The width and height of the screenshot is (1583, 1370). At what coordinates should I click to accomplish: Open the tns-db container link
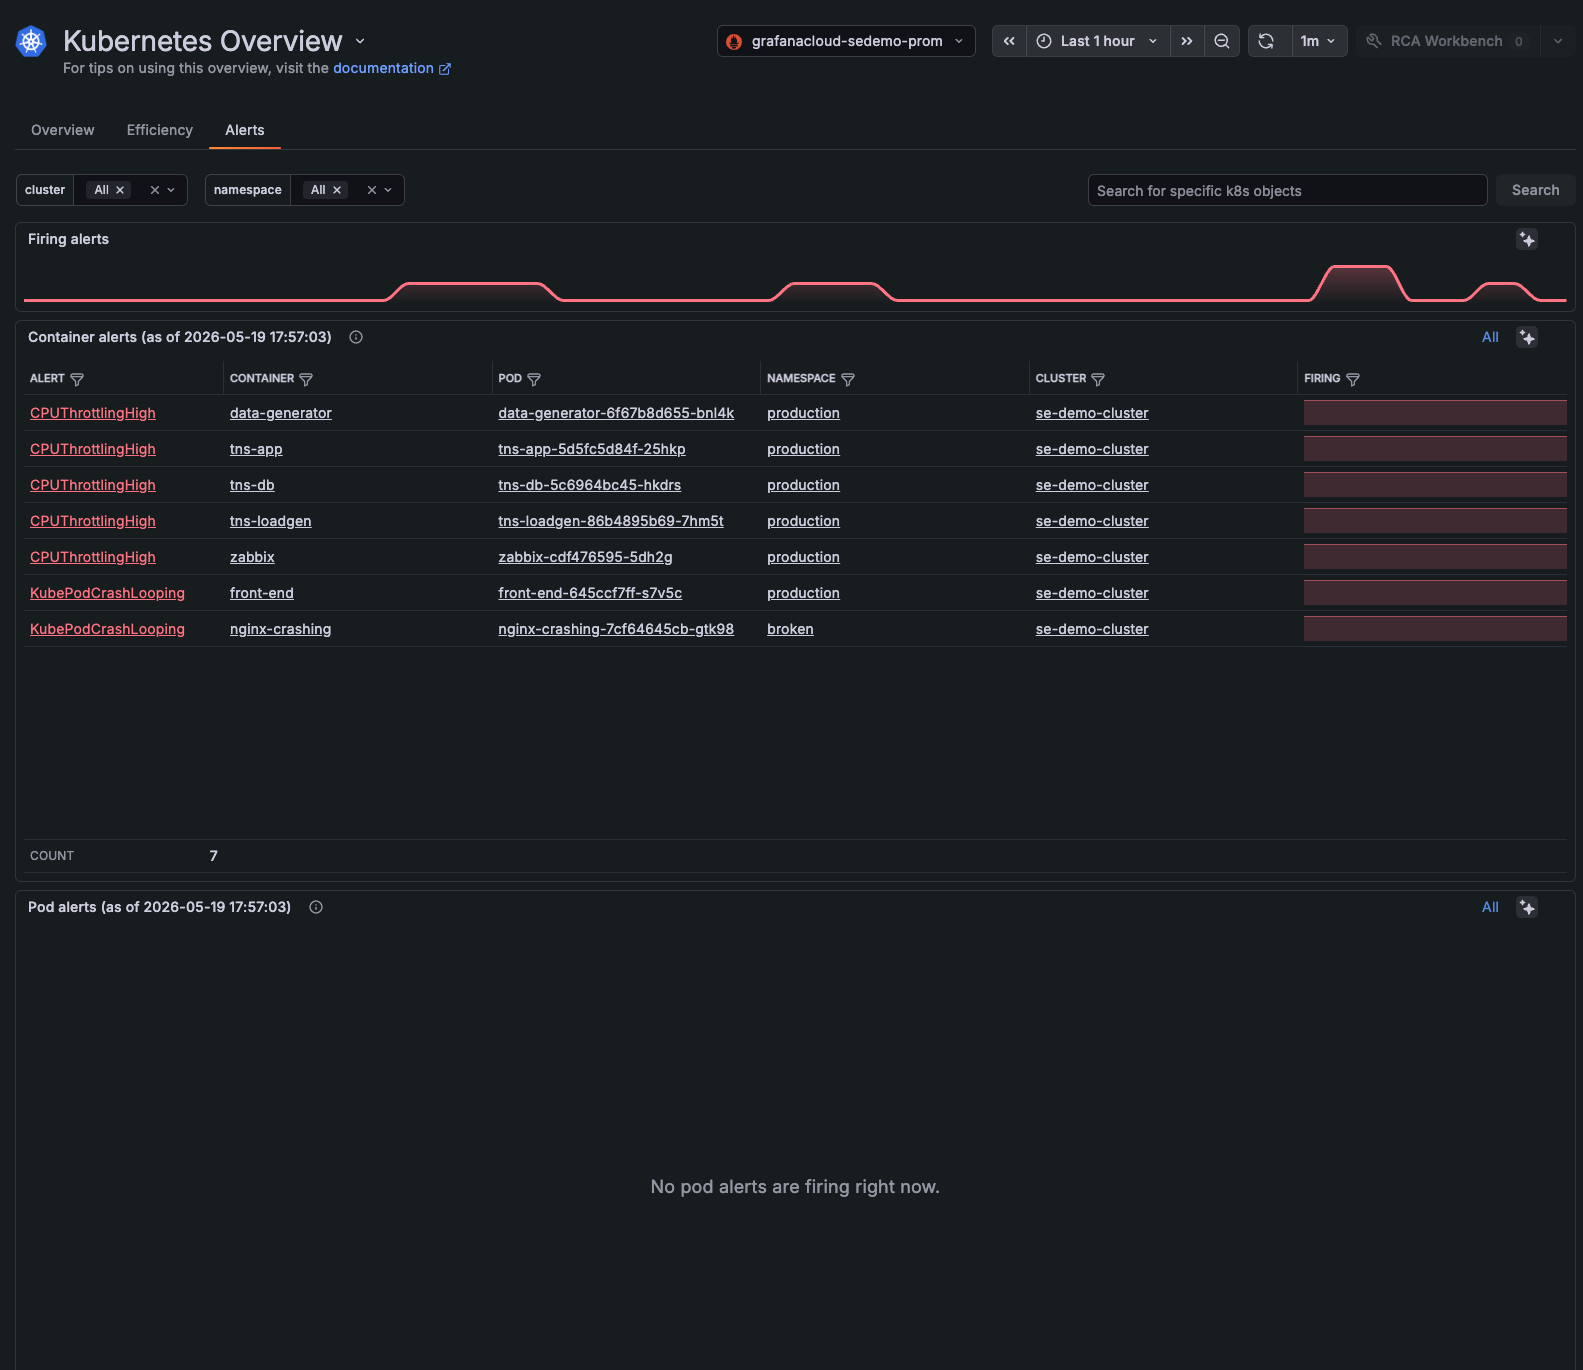click(252, 485)
